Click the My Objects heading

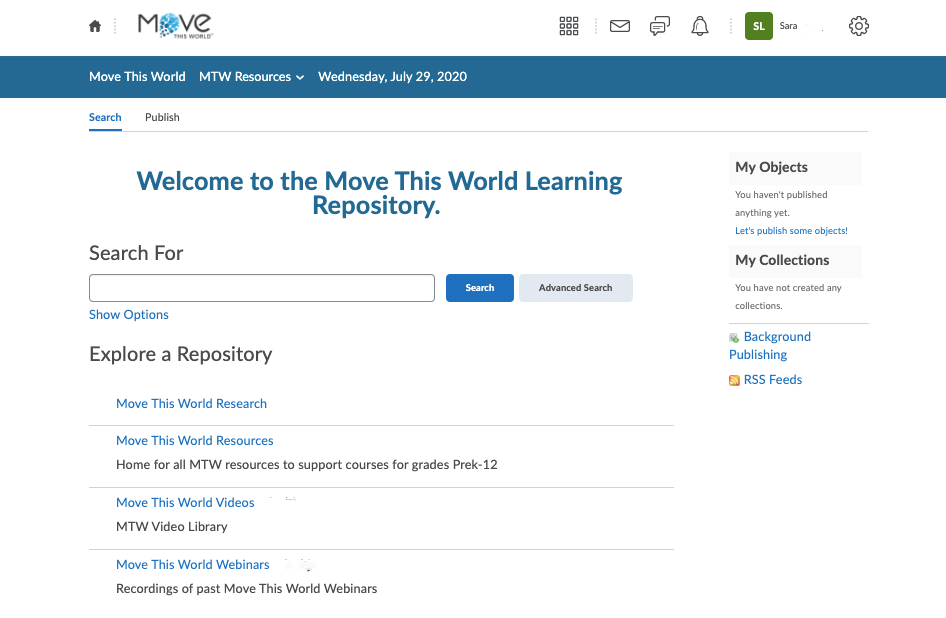(x=771, y=167)
